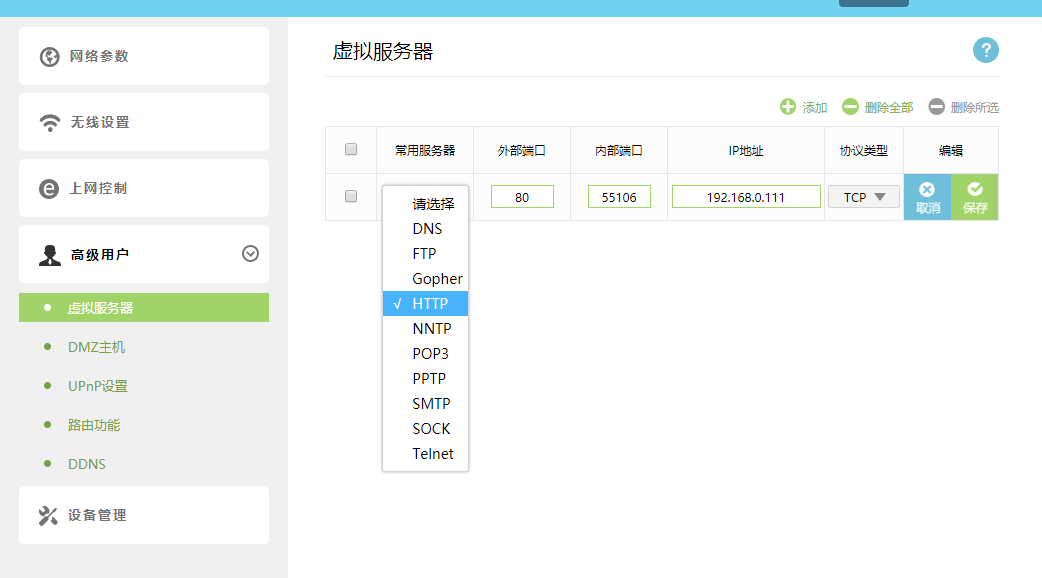Open the 路由功能 page
The image size is (1042, 578).
coord(94,425)
